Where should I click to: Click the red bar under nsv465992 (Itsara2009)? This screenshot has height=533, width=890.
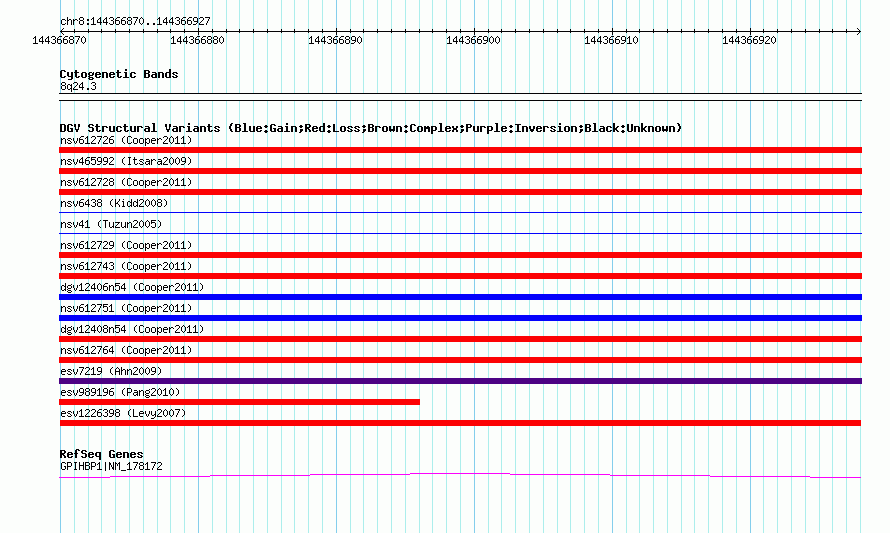460,171
